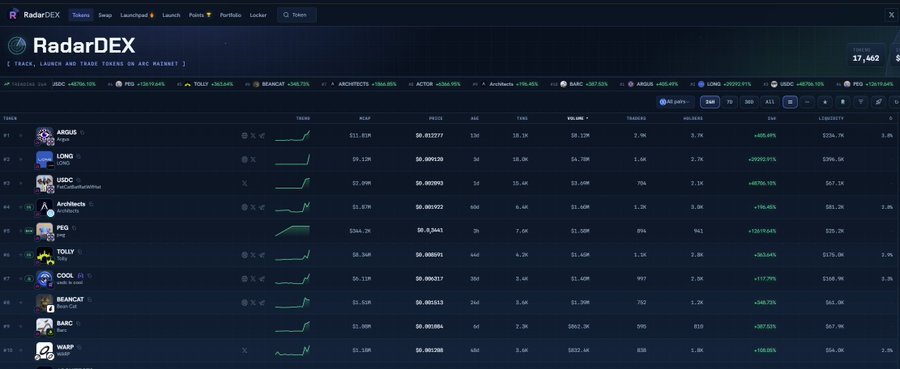
Task: Copy the PEG token address
Action: [75, 228]
